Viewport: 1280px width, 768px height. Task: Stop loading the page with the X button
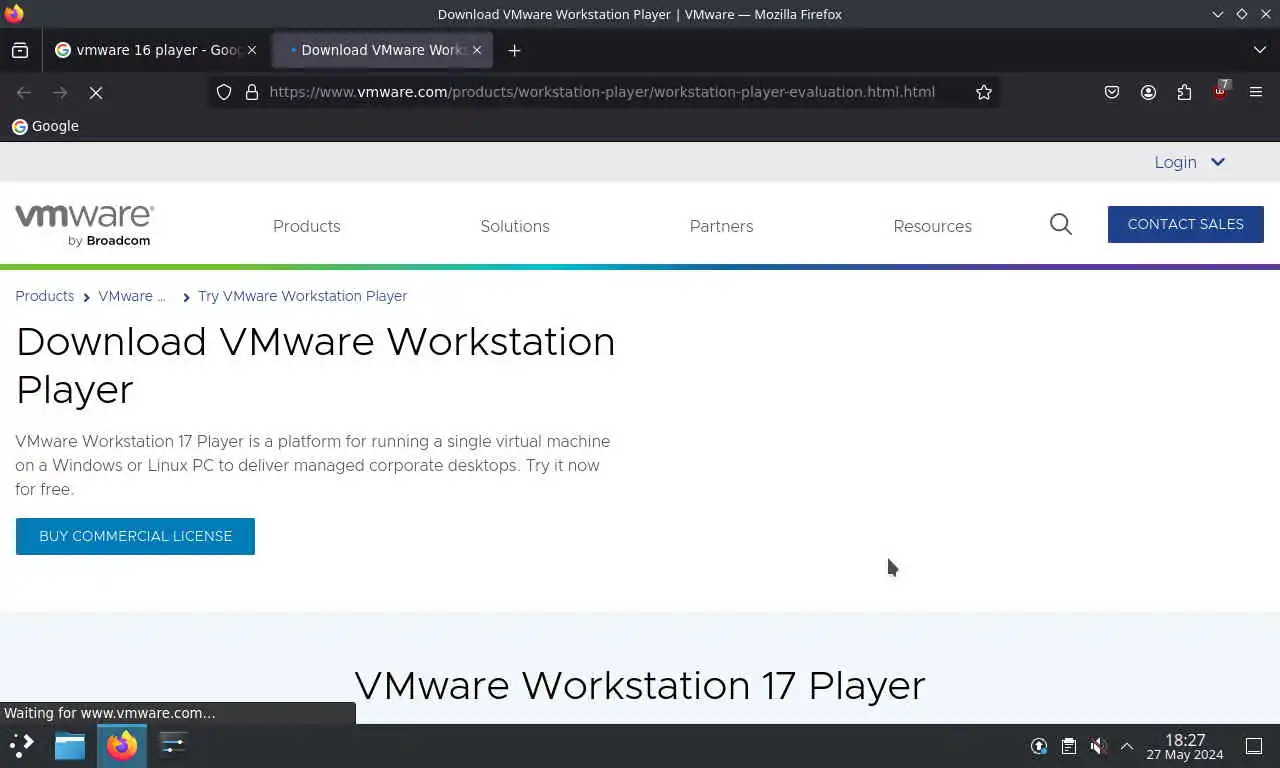tap(96, 92)
